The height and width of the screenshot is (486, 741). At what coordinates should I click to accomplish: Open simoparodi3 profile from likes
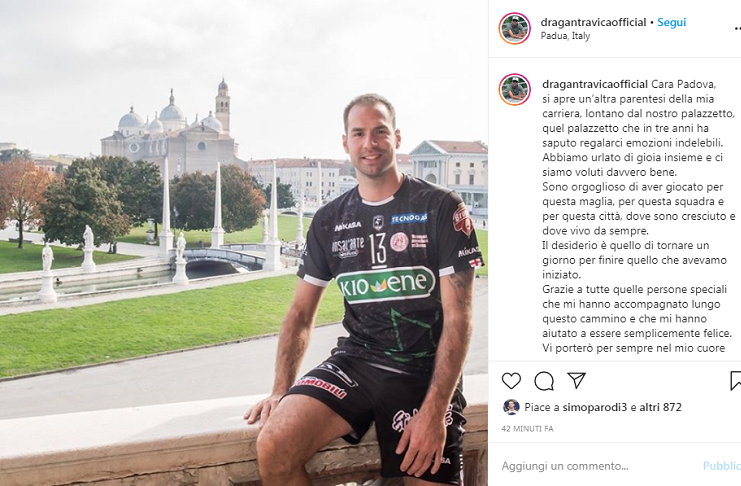tap(595, 407)
